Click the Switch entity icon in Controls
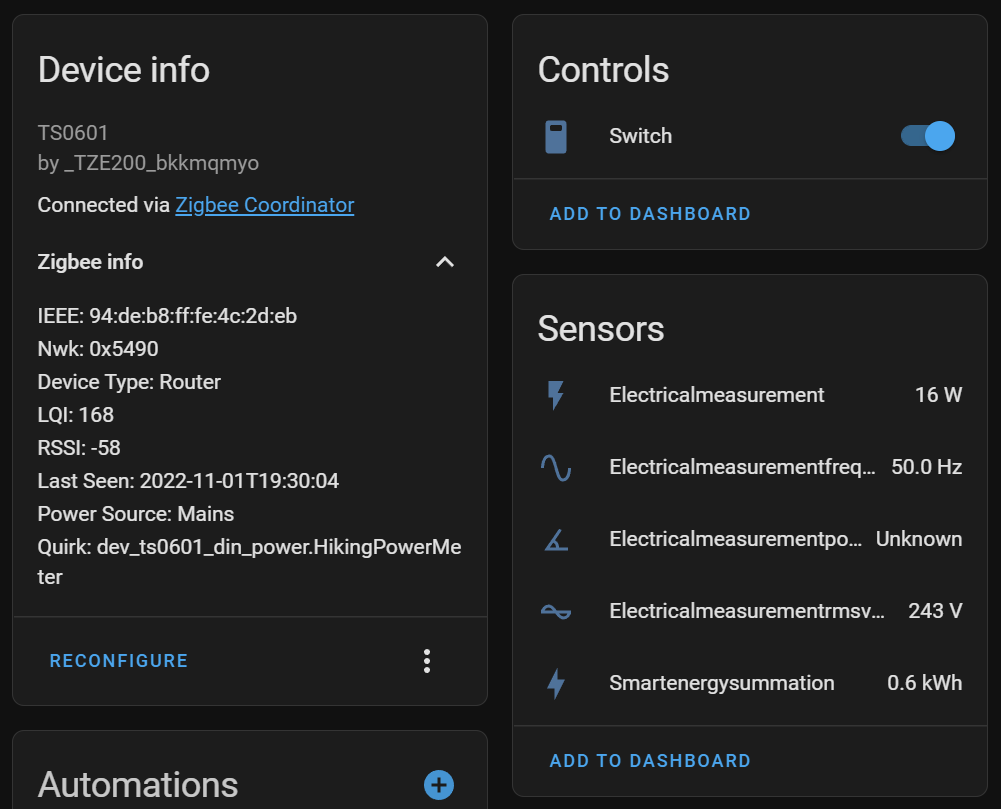The image size is (1001, 809). [556, 135]
